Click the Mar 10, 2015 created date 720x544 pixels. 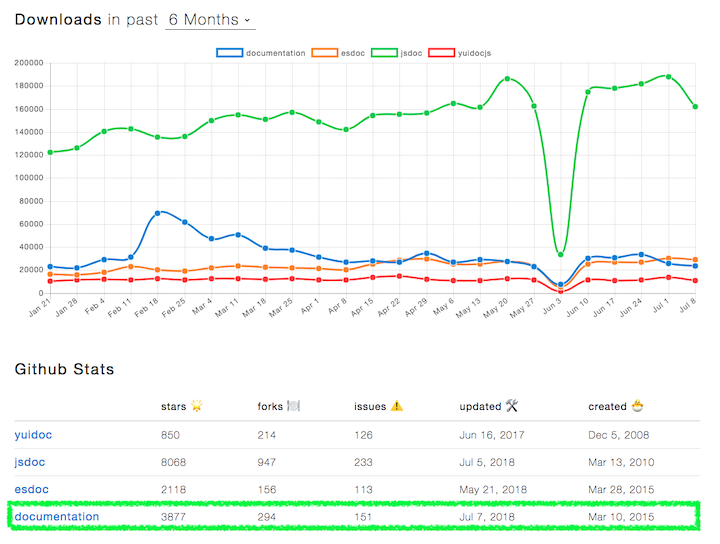(x=621, y=517)
